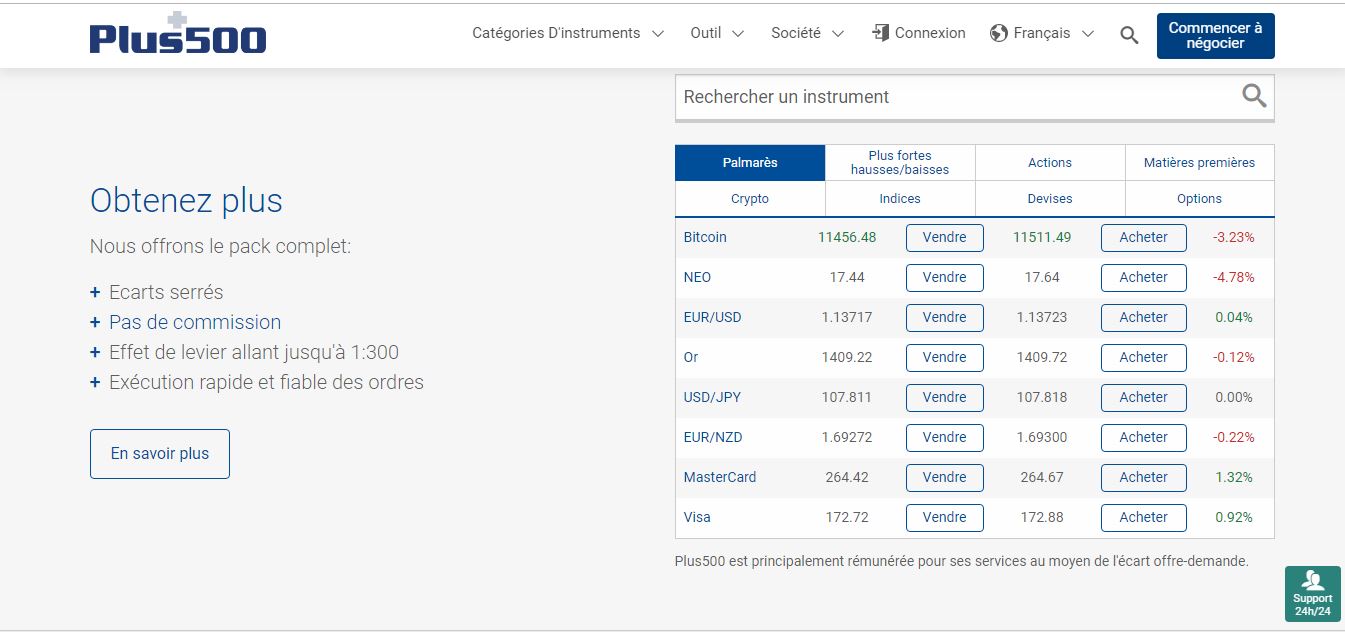Open the Options tab
The image size is (1345, 632).
(x=1200, y=198)
